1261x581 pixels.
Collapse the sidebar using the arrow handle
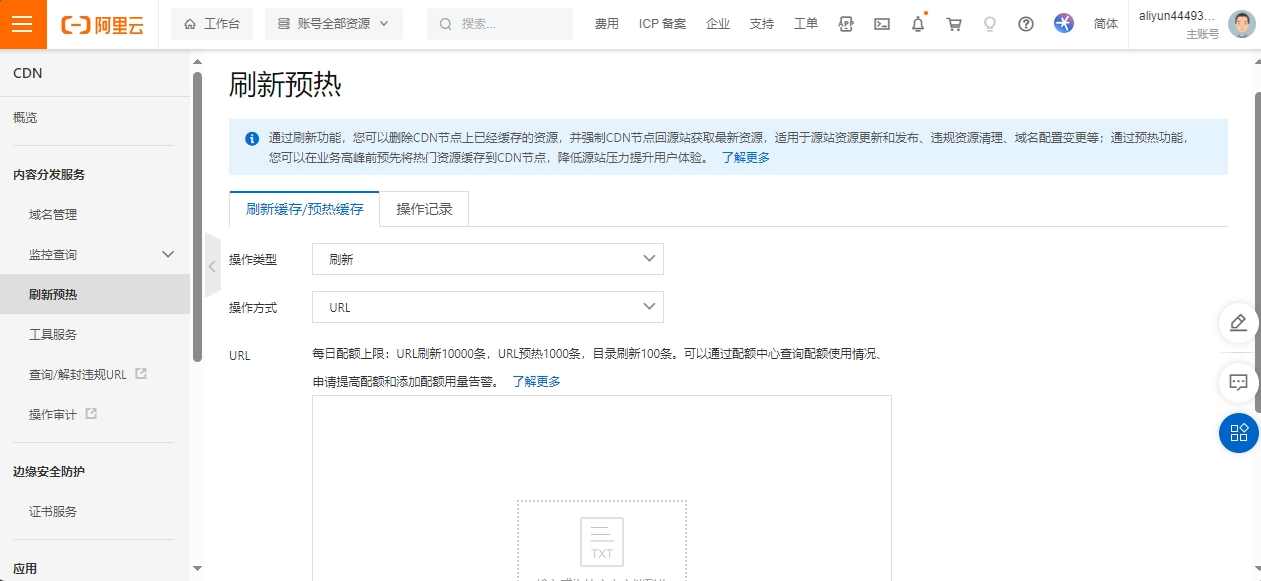click(212, 266)
